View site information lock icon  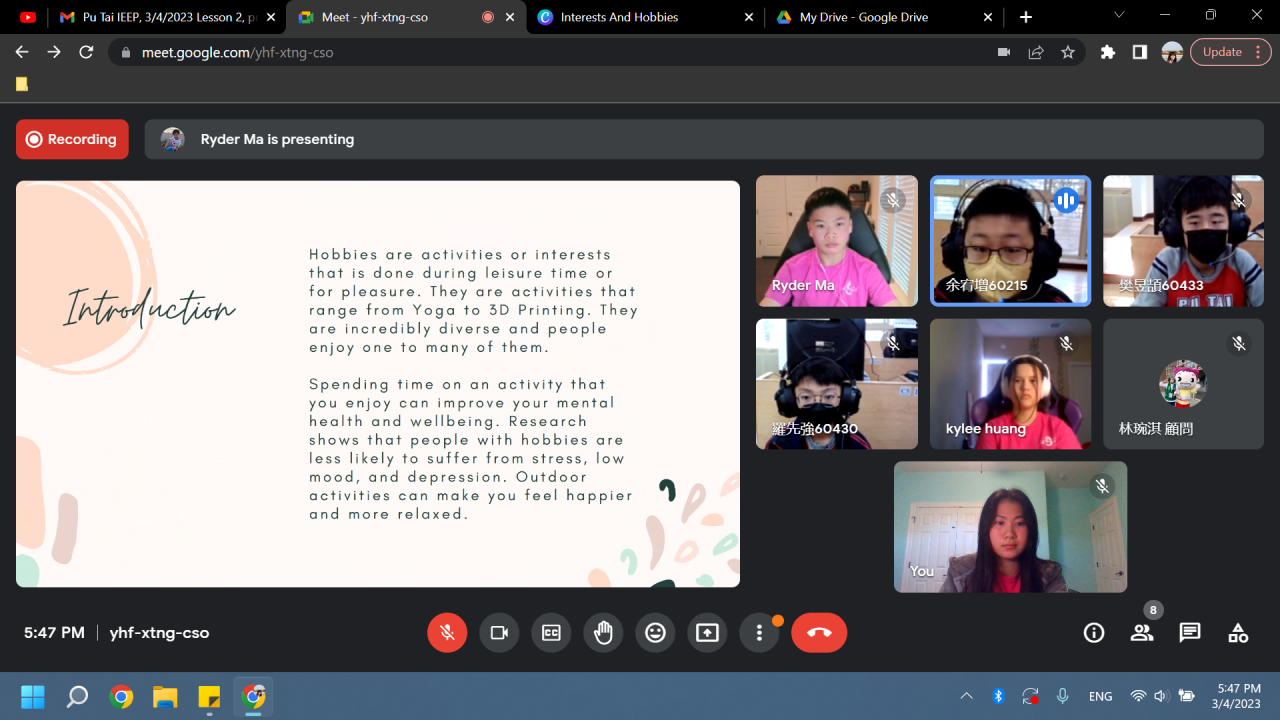[x=125, y=52]
